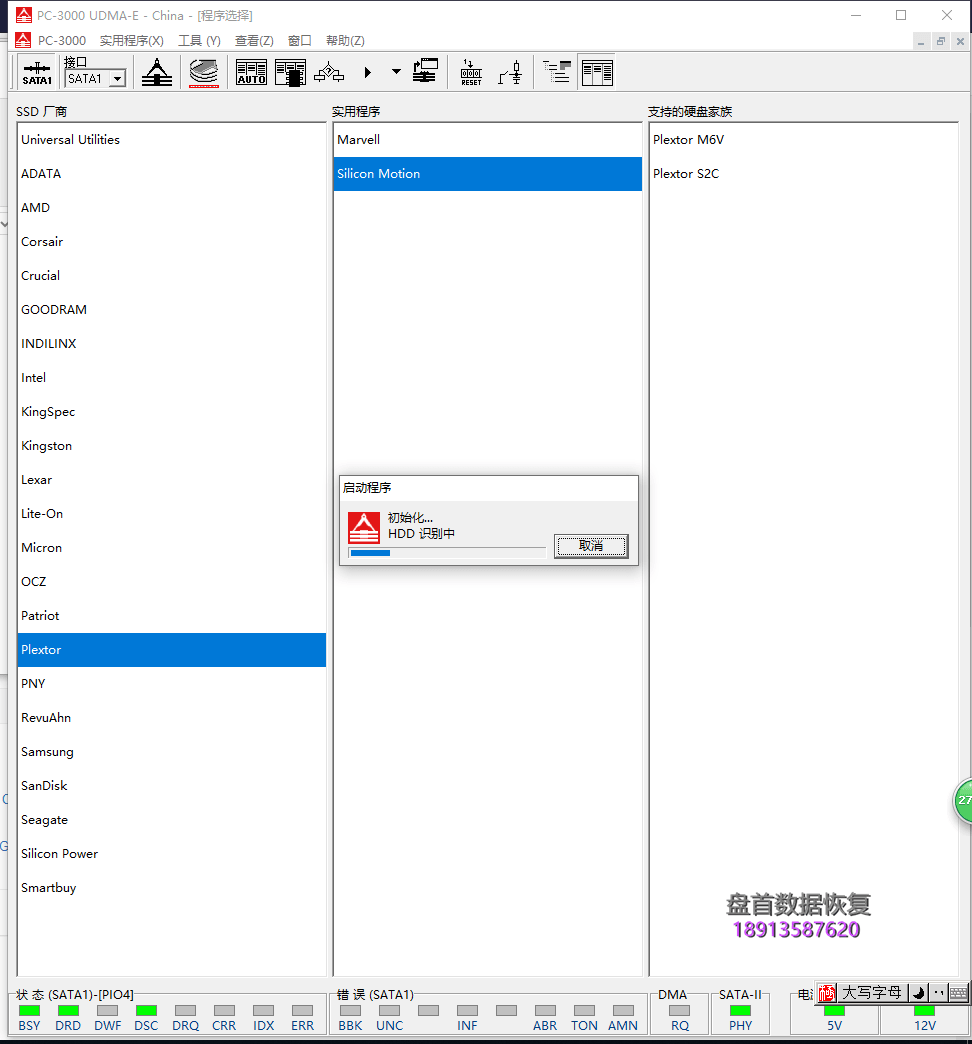Select INDILINX vendor
This screenshot has width=972, height=1044.
[172, 344]
